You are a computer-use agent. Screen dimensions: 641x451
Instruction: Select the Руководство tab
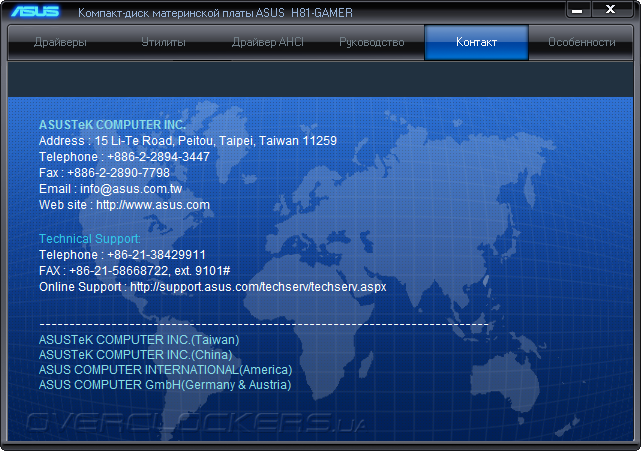tap(372, 42)
